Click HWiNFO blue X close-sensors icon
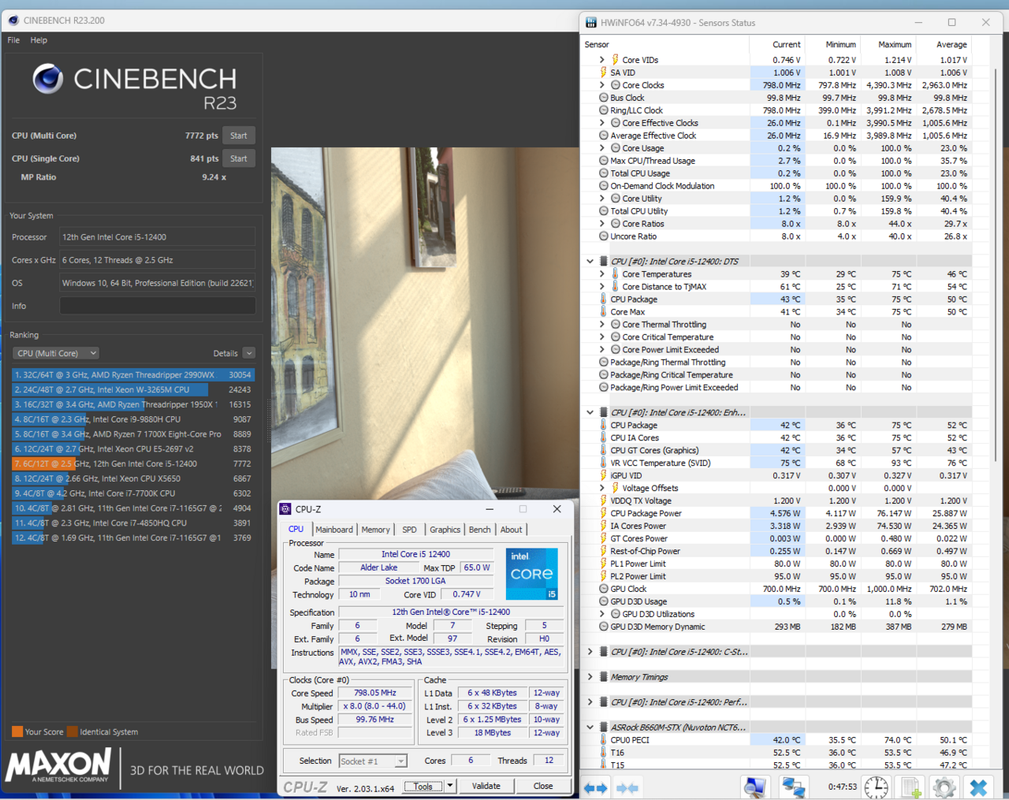This screenshot has width=1009, height=800. (x=979, y=786)
